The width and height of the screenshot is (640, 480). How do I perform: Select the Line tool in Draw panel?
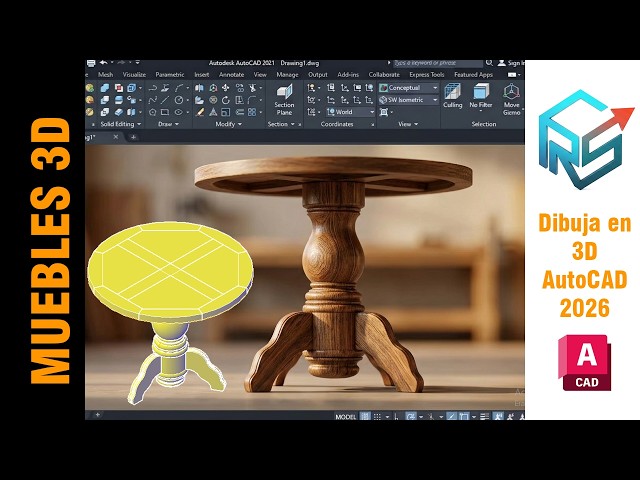165,100
